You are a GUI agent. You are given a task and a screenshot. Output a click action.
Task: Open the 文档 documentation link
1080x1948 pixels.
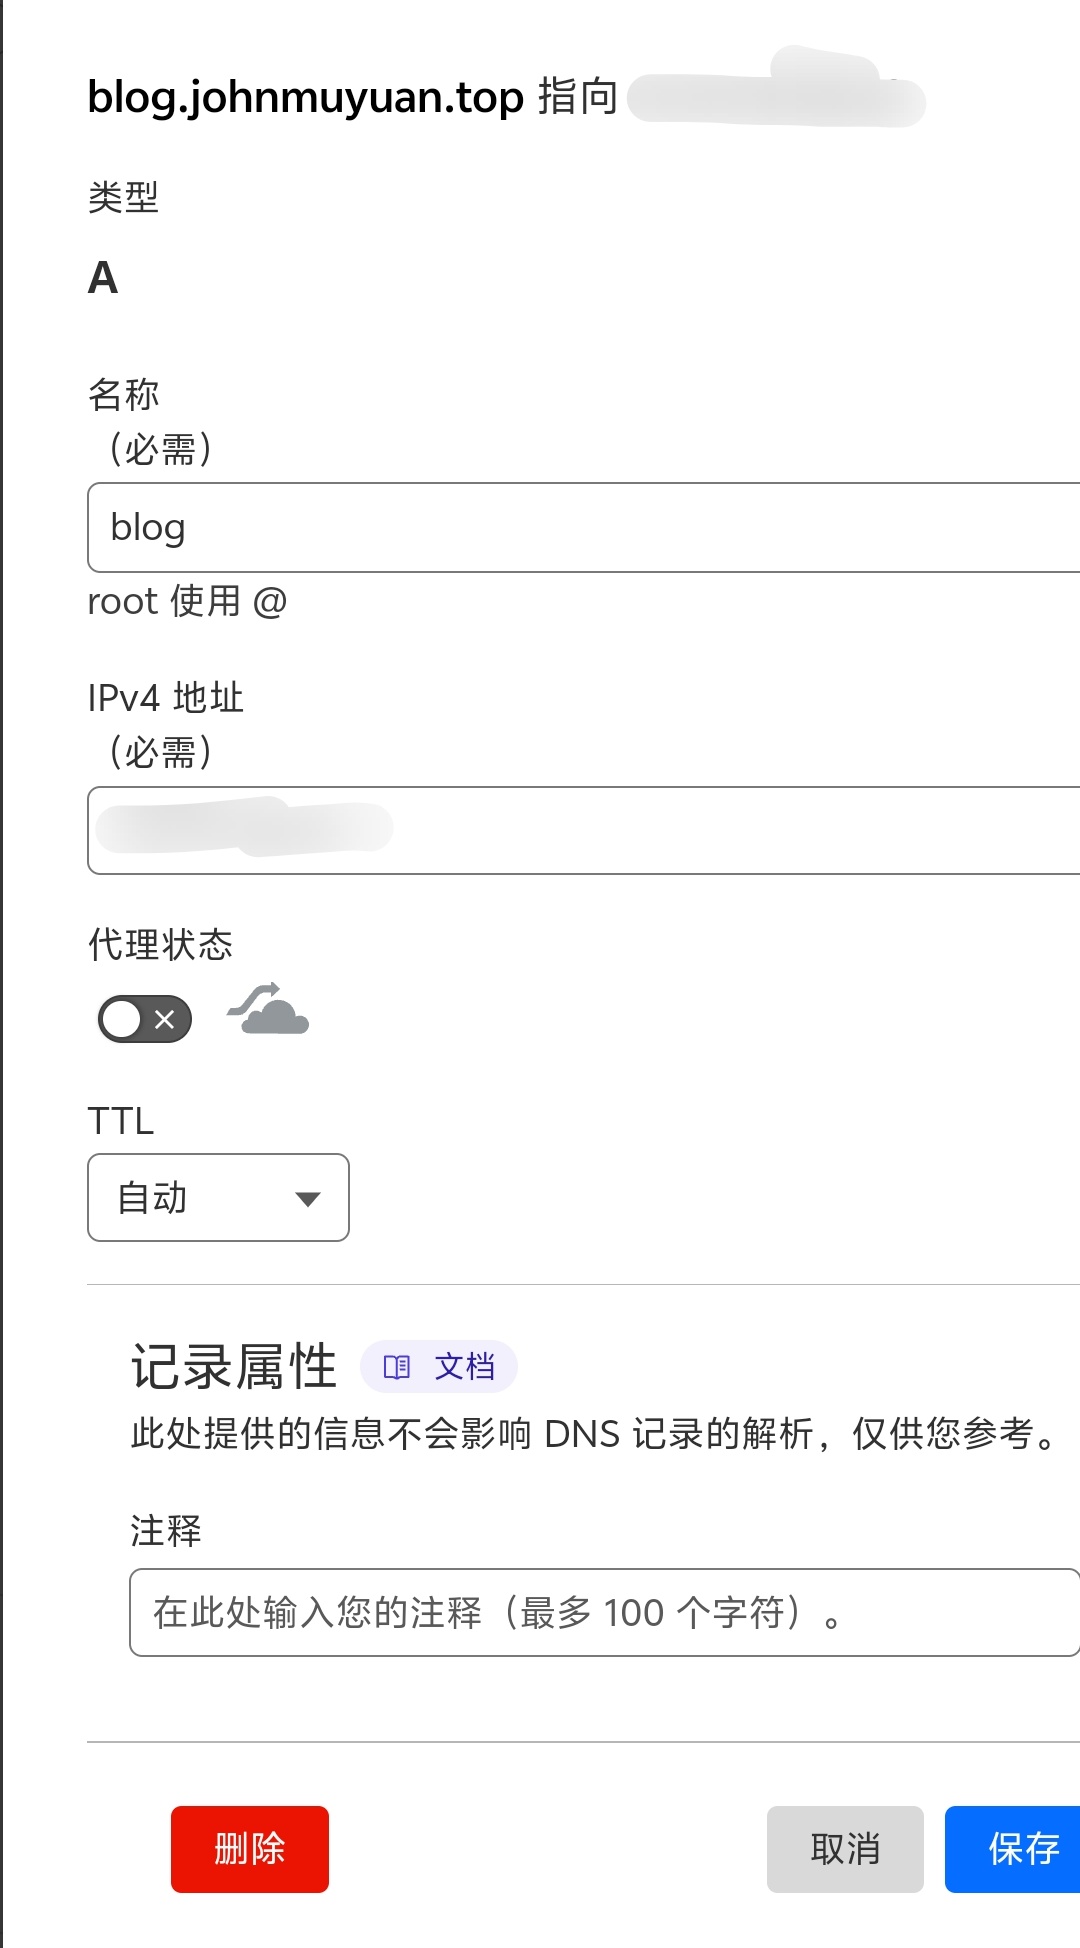(463, 1367)
